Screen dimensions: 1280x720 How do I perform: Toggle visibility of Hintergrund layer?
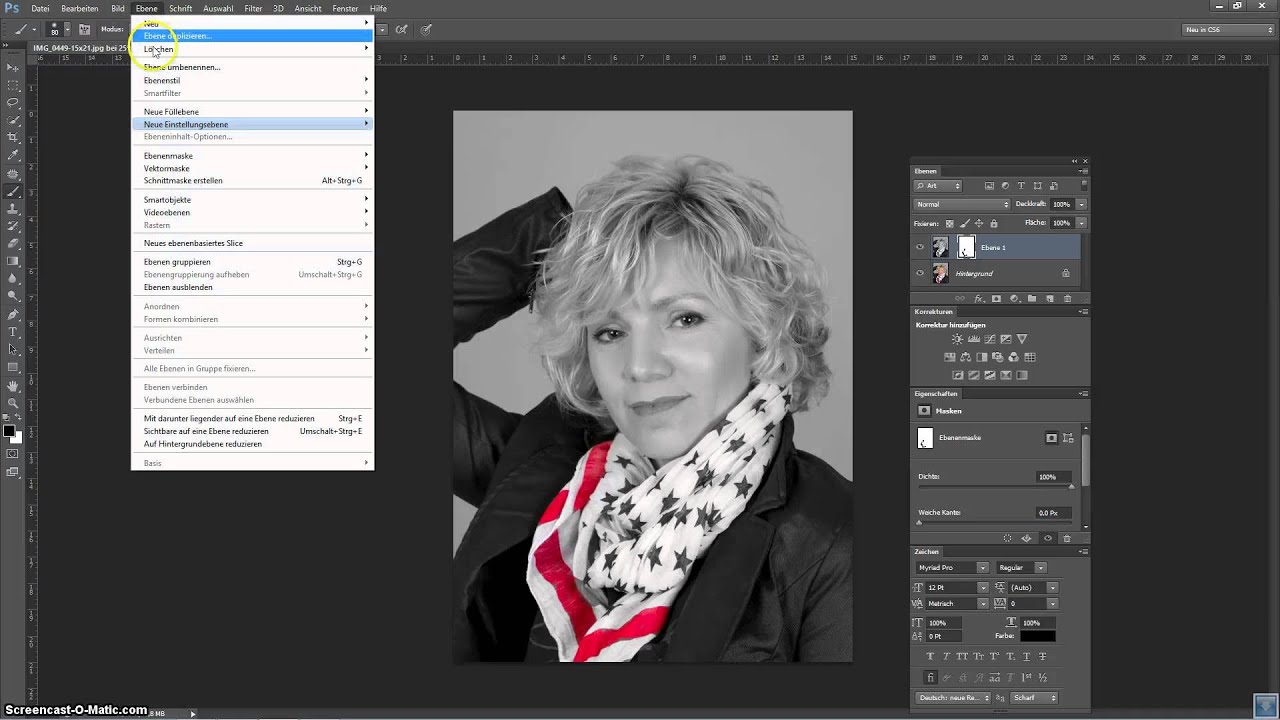click(x=920, y=273)
